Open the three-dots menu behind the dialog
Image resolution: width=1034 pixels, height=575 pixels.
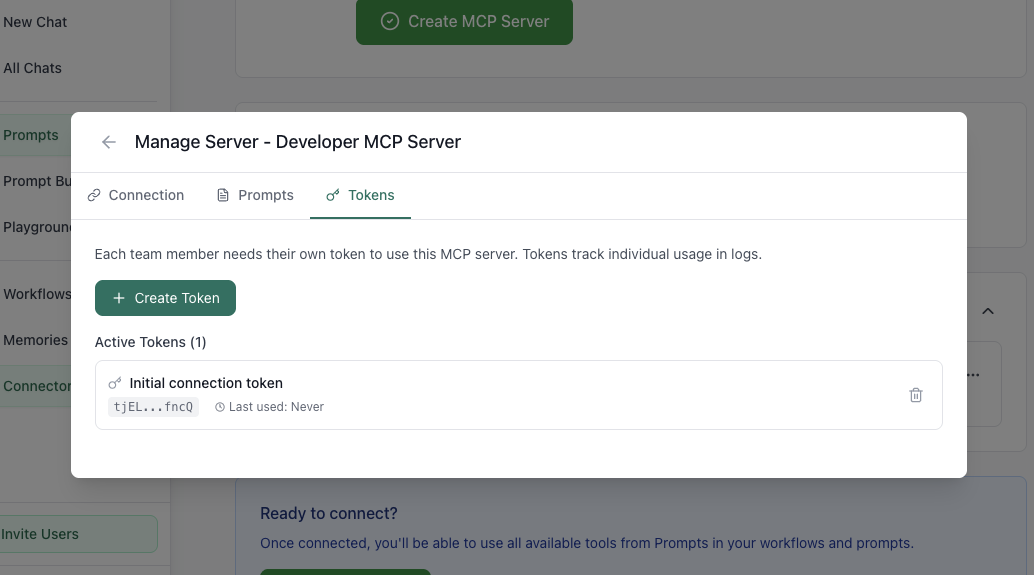[x=973, y=375]
